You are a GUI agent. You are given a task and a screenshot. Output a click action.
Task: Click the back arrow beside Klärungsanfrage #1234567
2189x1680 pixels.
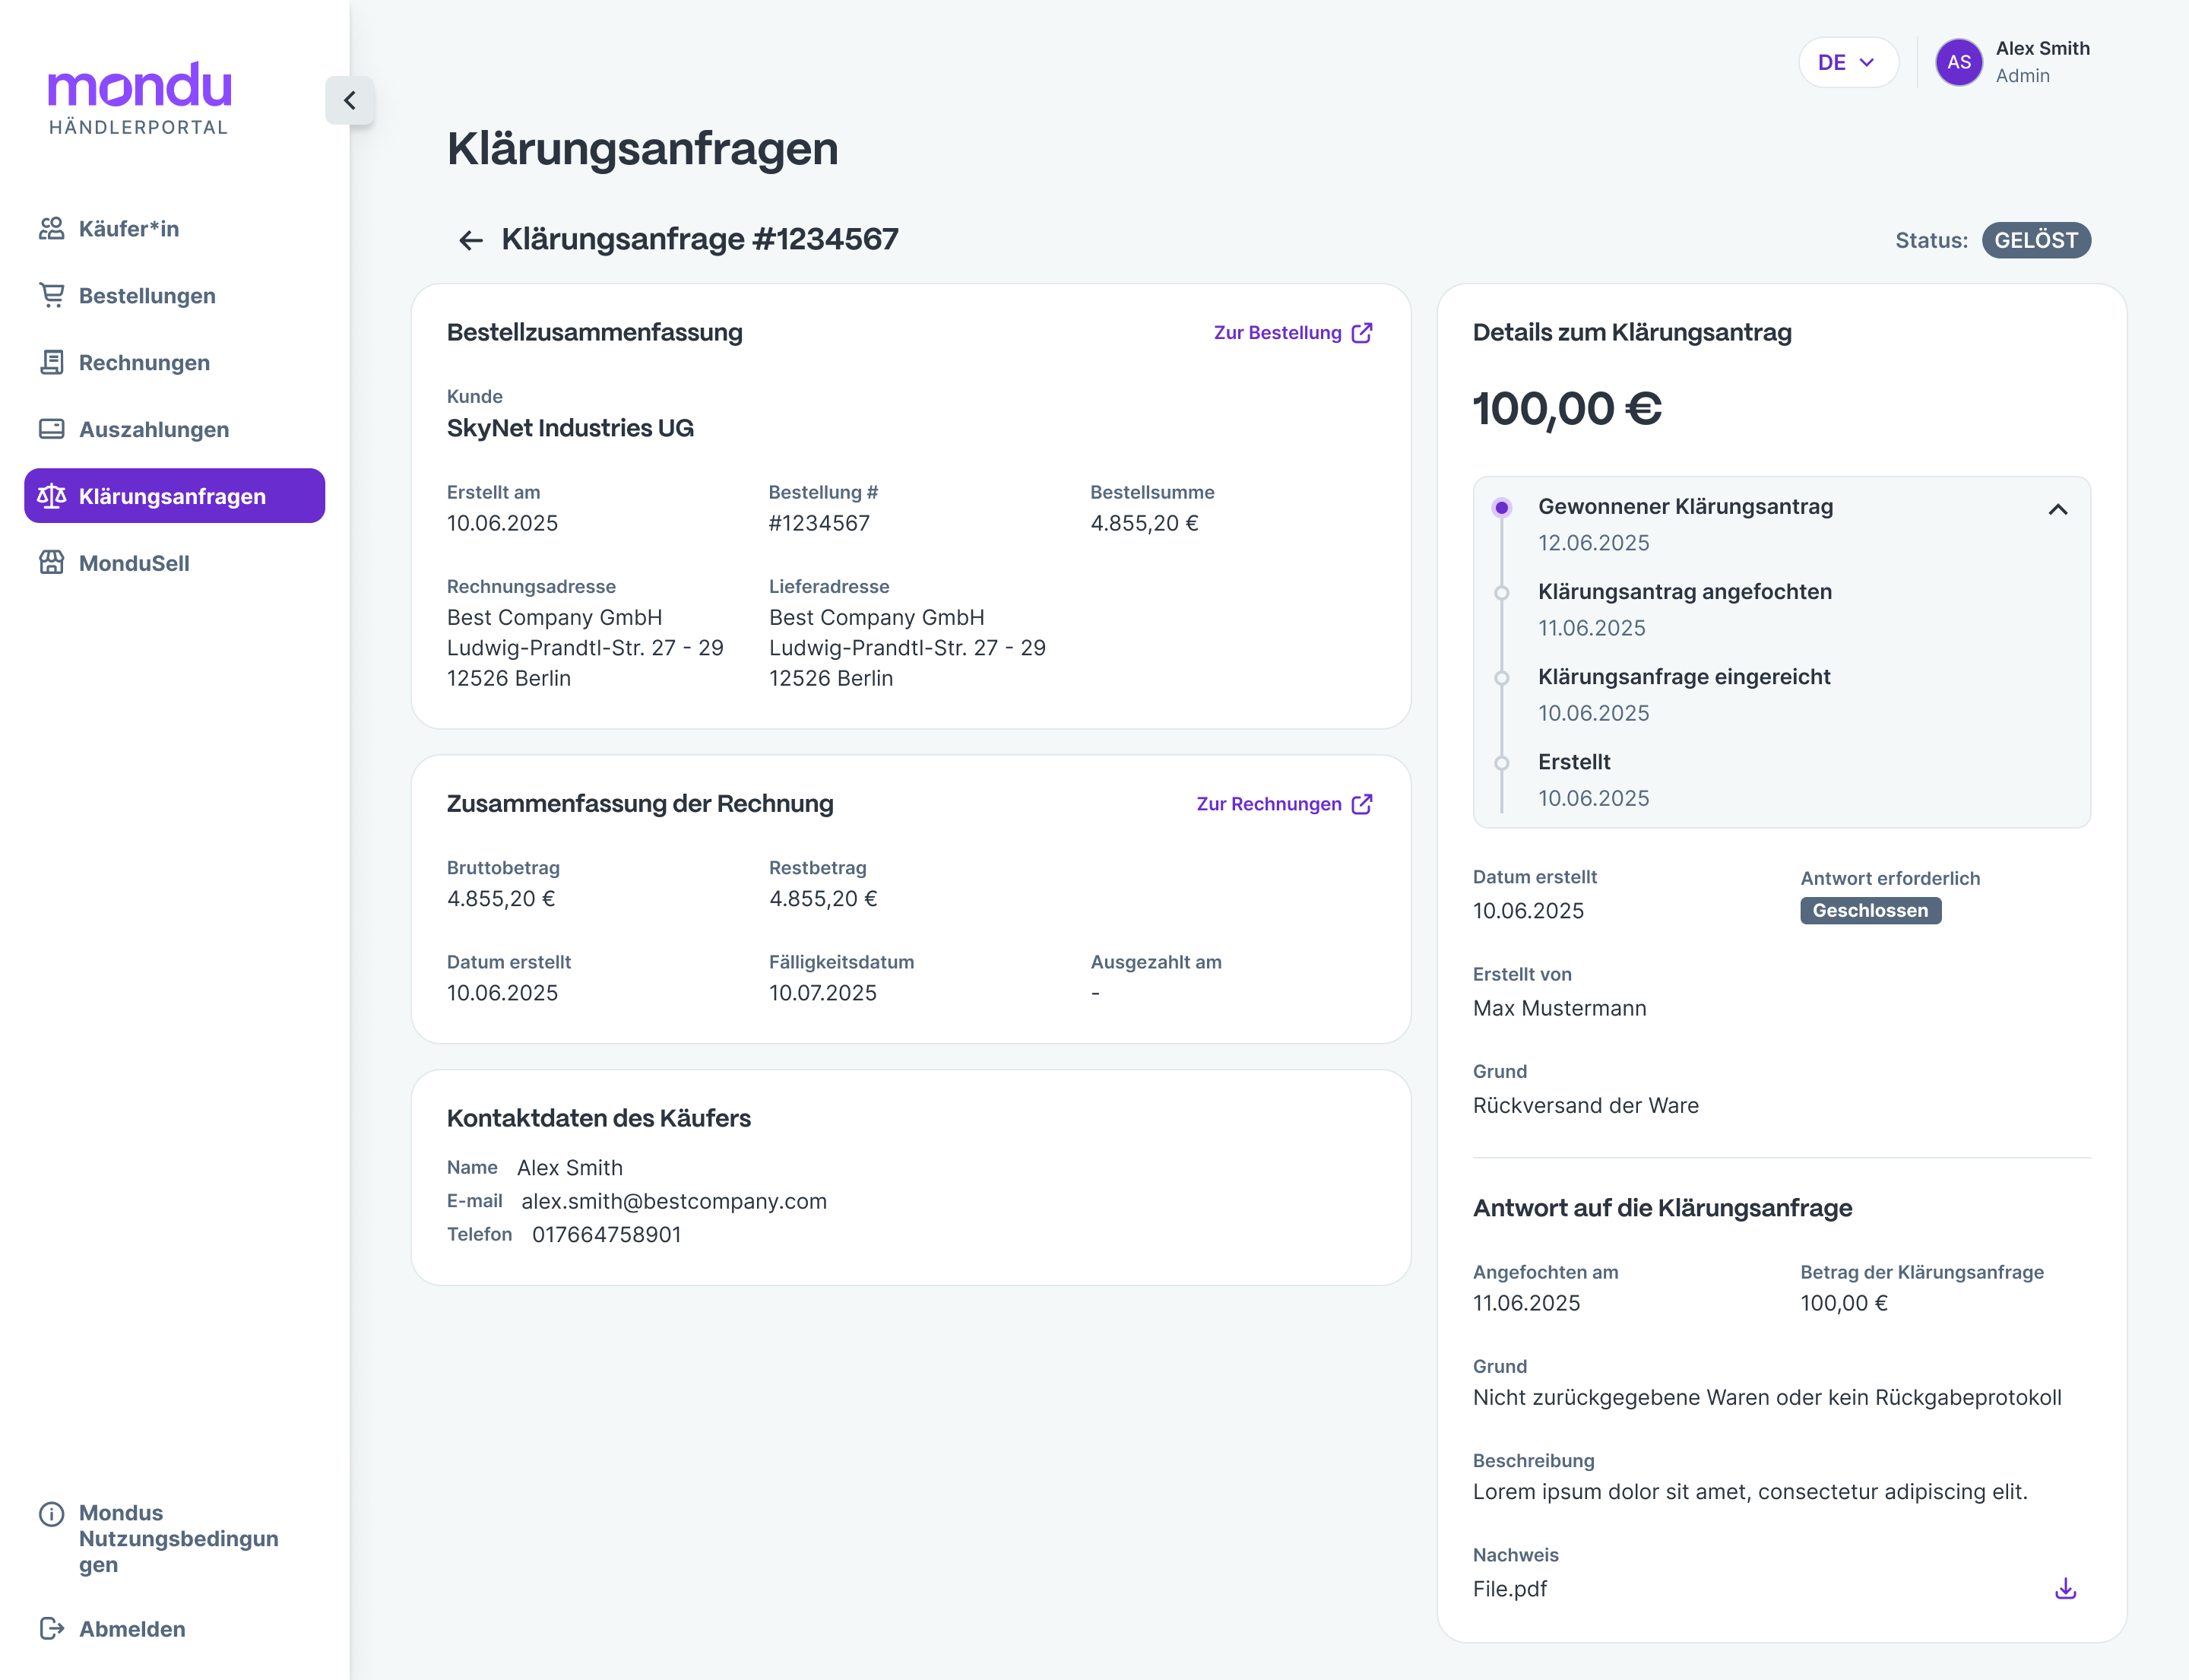click(x=470, y=240)
